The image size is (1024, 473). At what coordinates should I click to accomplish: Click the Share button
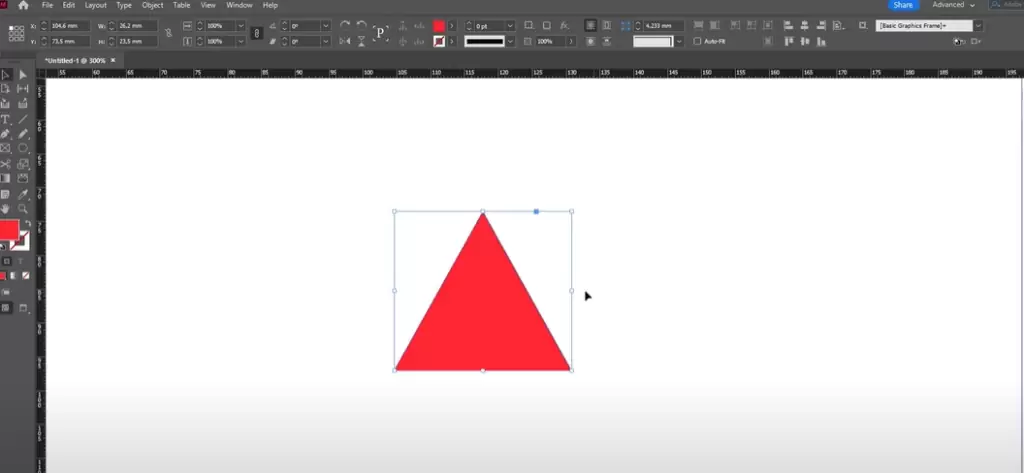pos(903,5)
